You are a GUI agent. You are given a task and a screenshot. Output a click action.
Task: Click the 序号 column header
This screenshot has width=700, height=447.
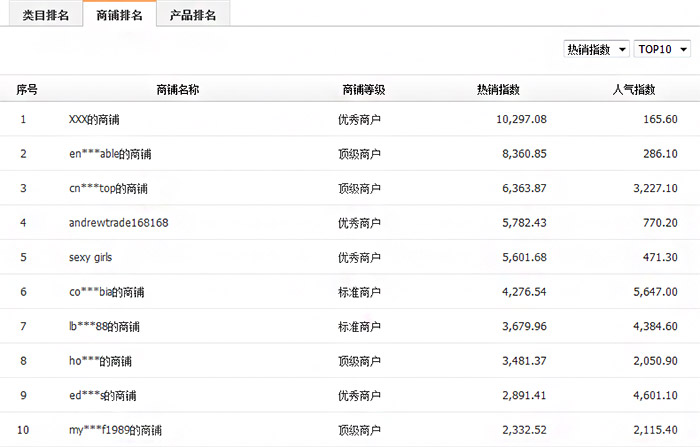click(27, 89)
